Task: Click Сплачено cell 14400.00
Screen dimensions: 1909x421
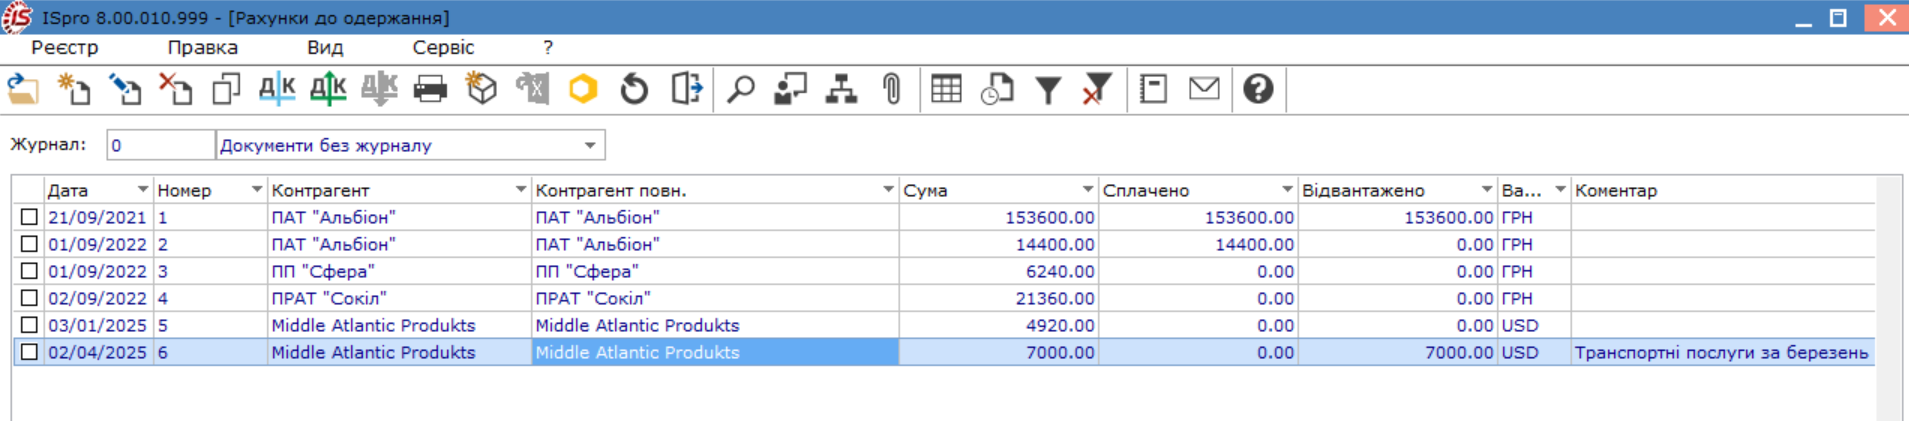Action: coord(1198,244)
